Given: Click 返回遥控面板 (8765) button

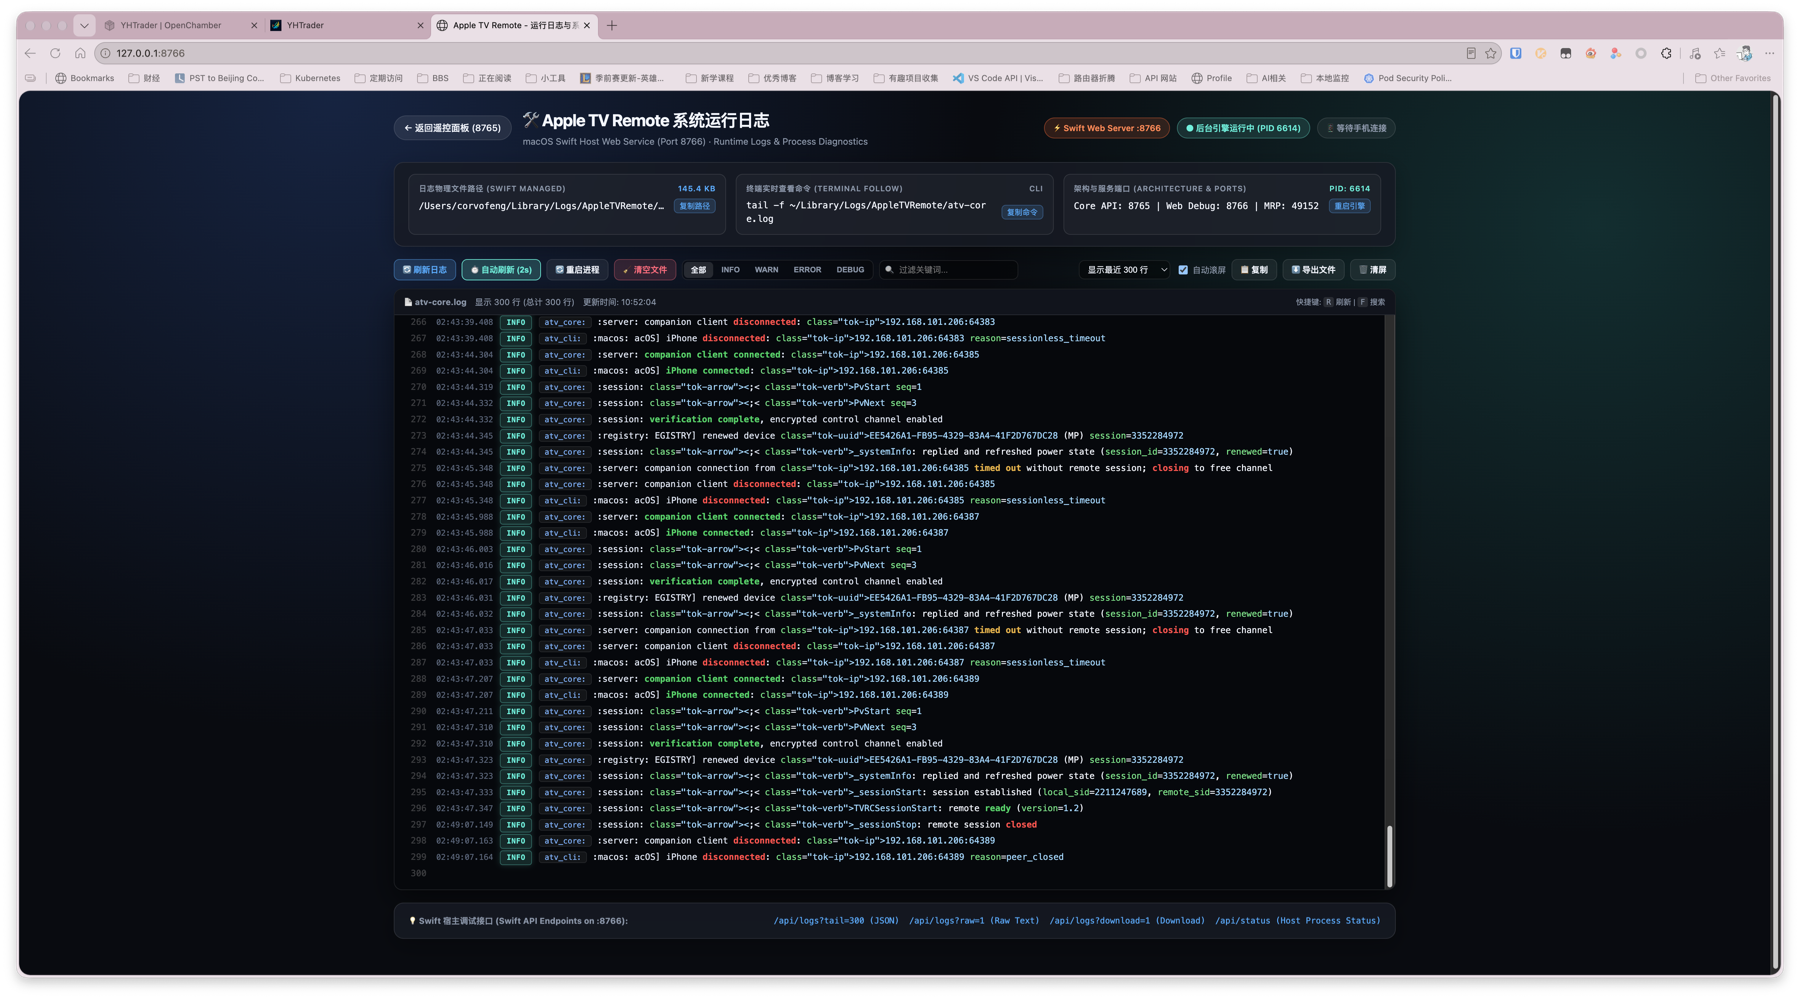Looking at the screenshot, I should 452,128.
